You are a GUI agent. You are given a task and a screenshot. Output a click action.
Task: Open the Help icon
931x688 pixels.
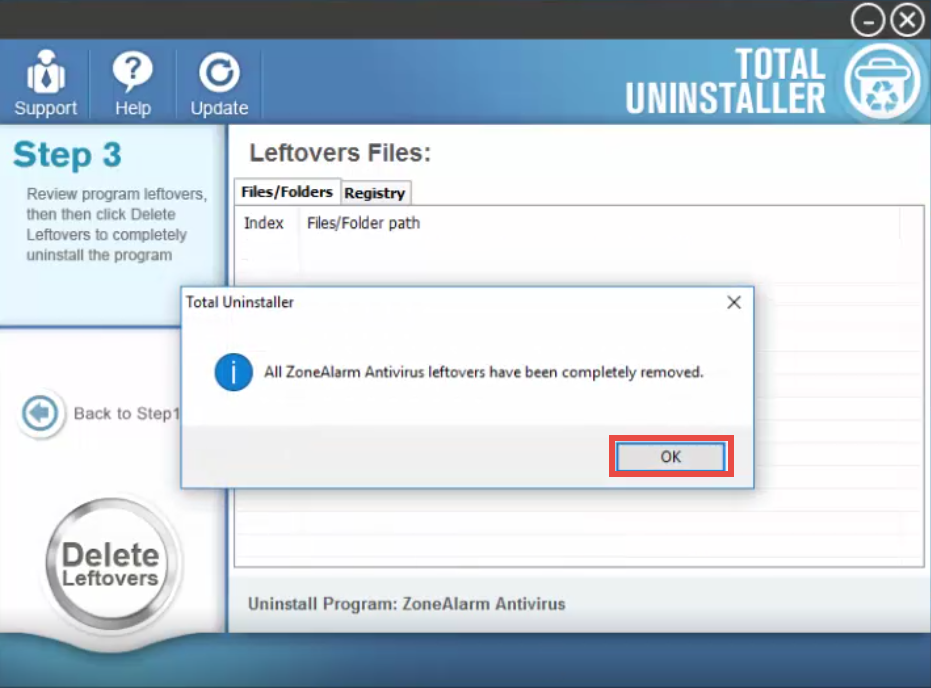coord(132,83)
